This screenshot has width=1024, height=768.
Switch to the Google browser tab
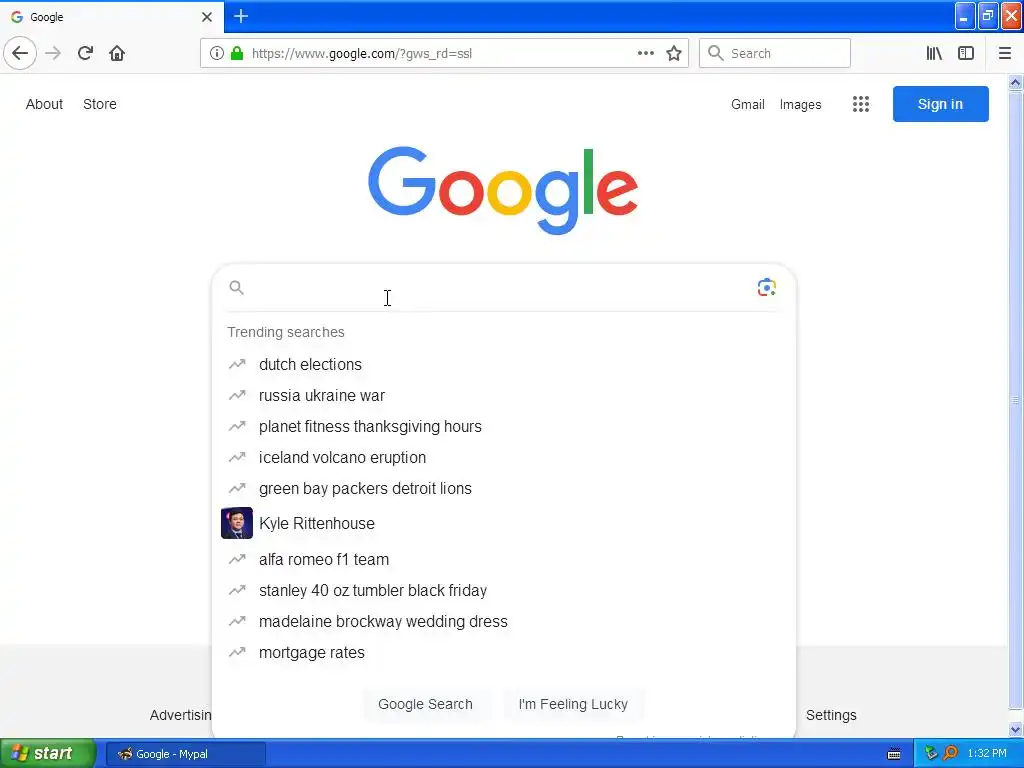(111, 17)
